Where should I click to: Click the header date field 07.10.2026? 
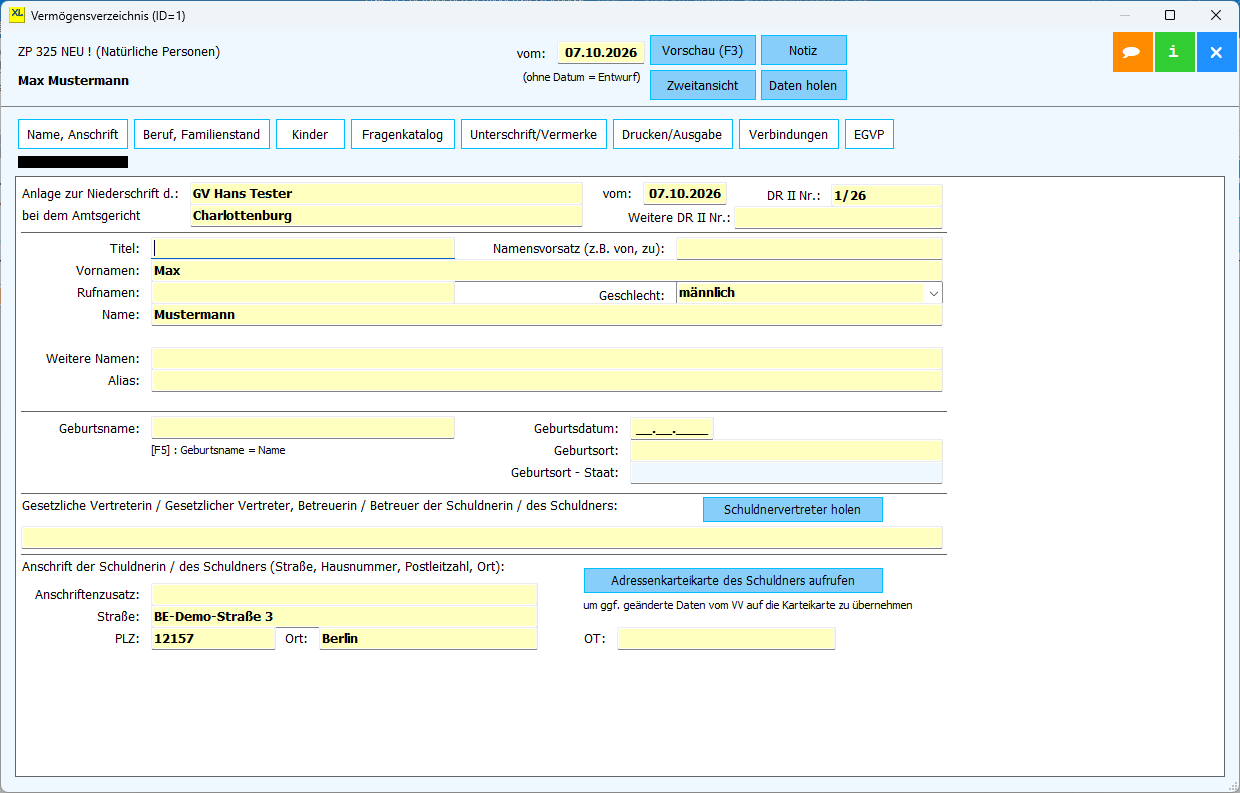click(x=601, y=53)
